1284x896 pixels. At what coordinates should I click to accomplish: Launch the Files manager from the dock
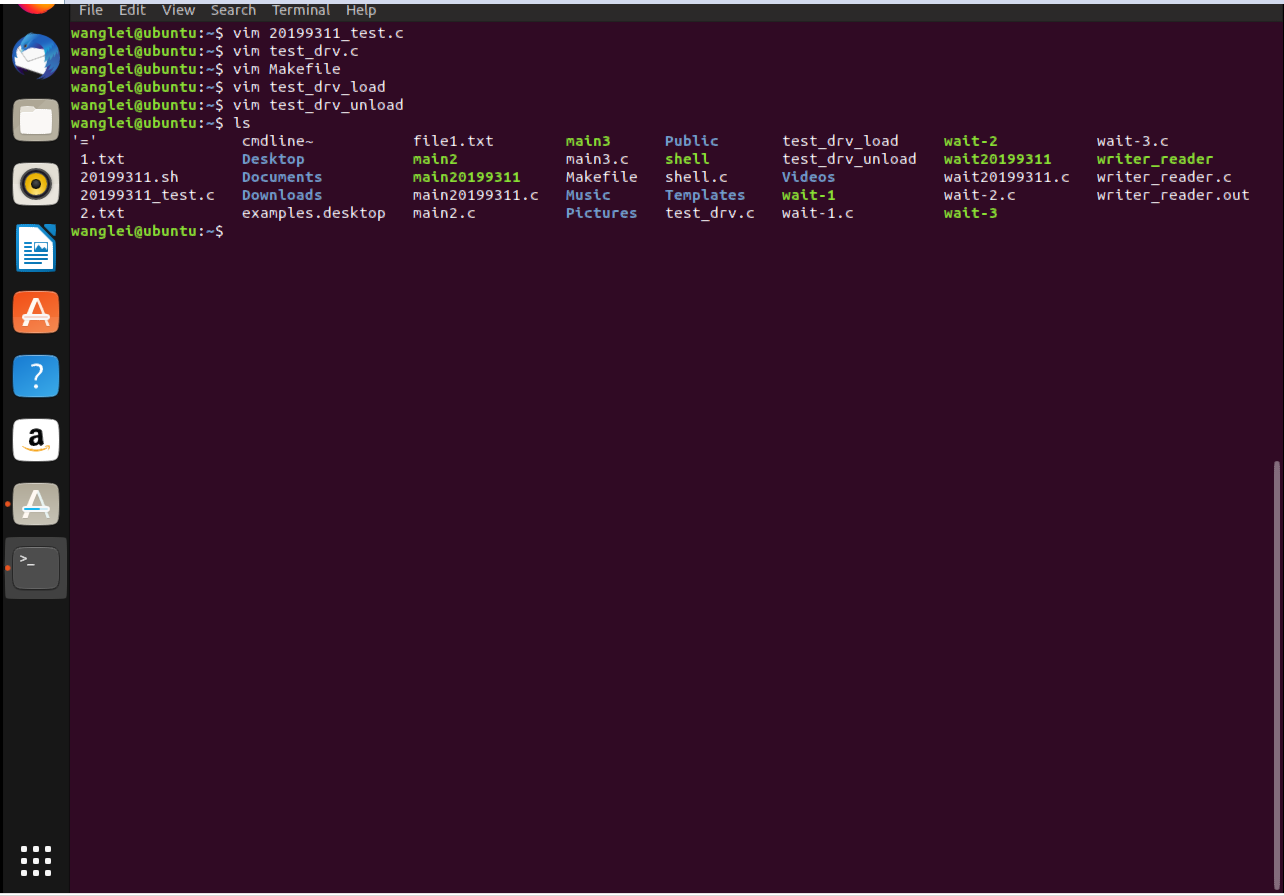click(x=36, y=121)
